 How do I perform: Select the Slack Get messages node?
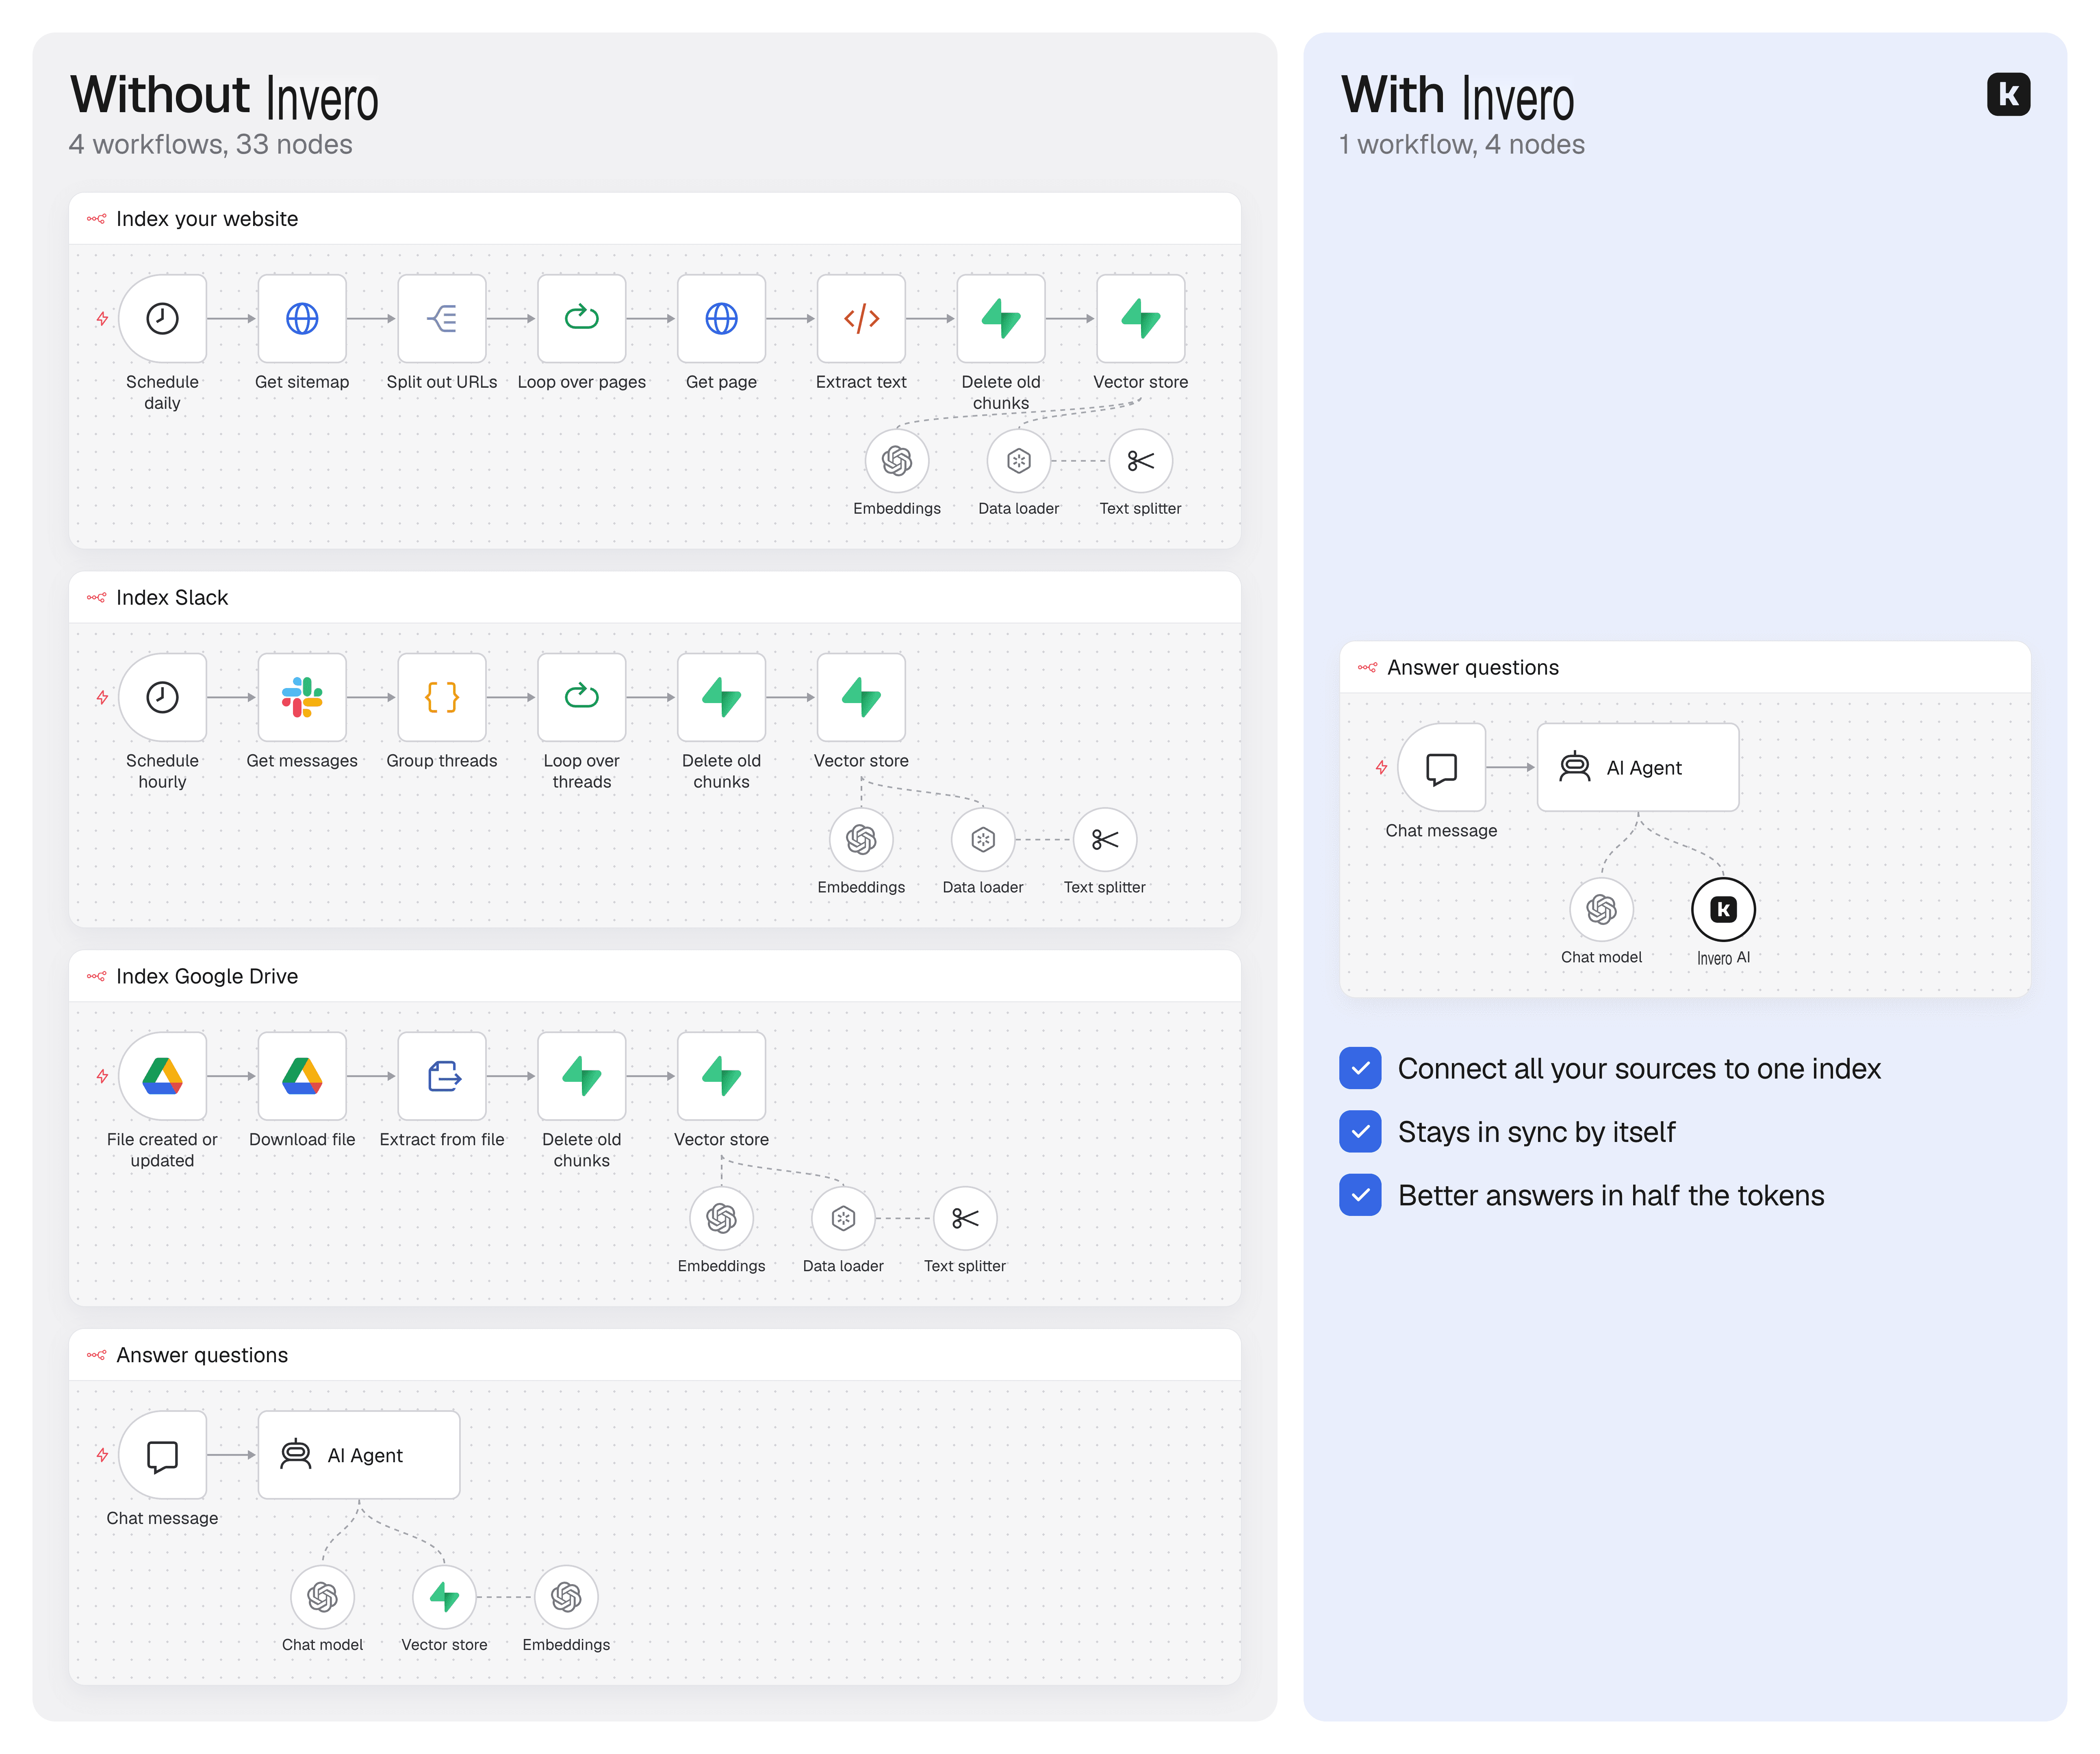[x=302, y=697]
